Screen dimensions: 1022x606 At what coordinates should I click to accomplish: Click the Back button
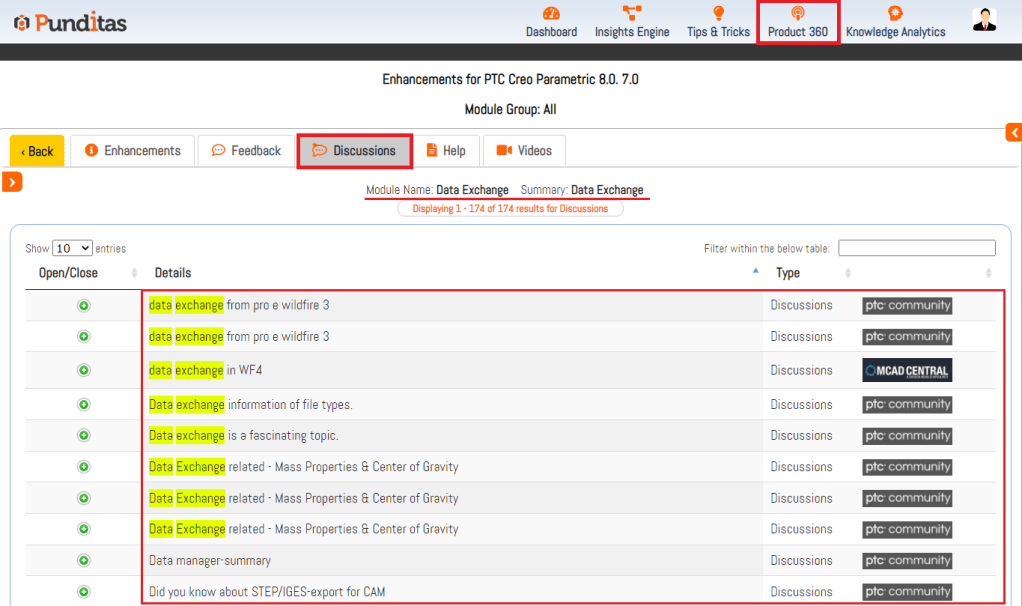37,151
